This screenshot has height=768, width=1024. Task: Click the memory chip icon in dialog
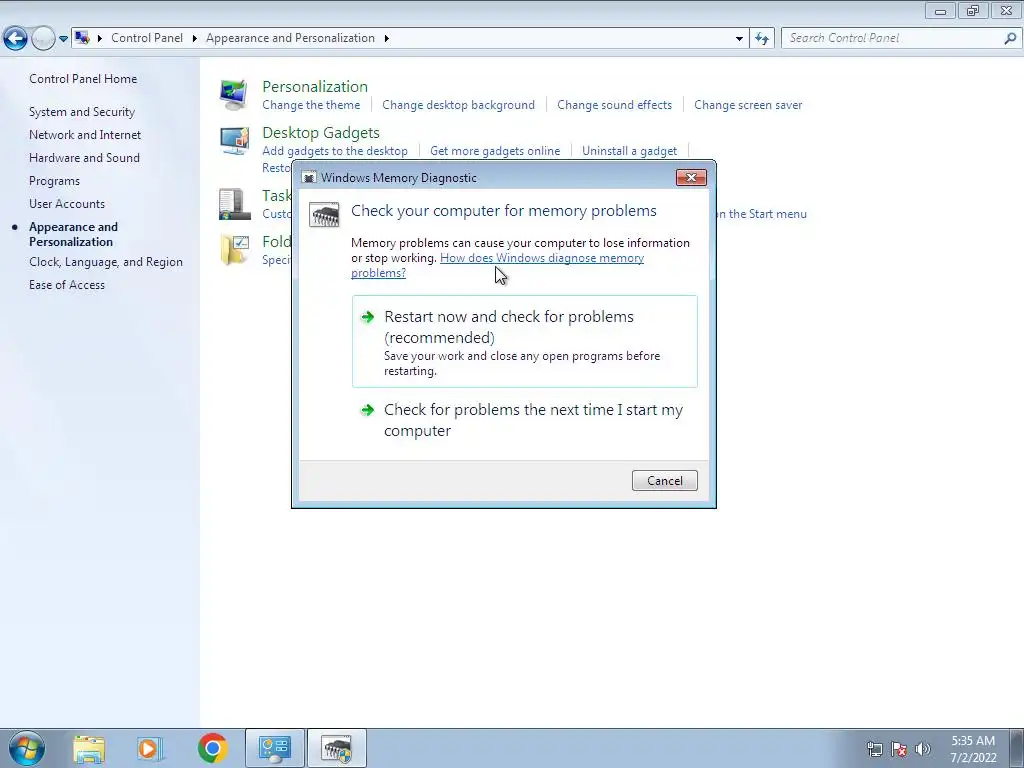point(325,215)
